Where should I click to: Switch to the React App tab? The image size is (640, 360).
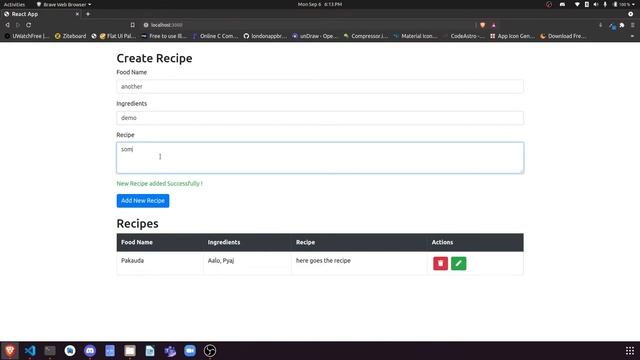[x=41, y=14]
